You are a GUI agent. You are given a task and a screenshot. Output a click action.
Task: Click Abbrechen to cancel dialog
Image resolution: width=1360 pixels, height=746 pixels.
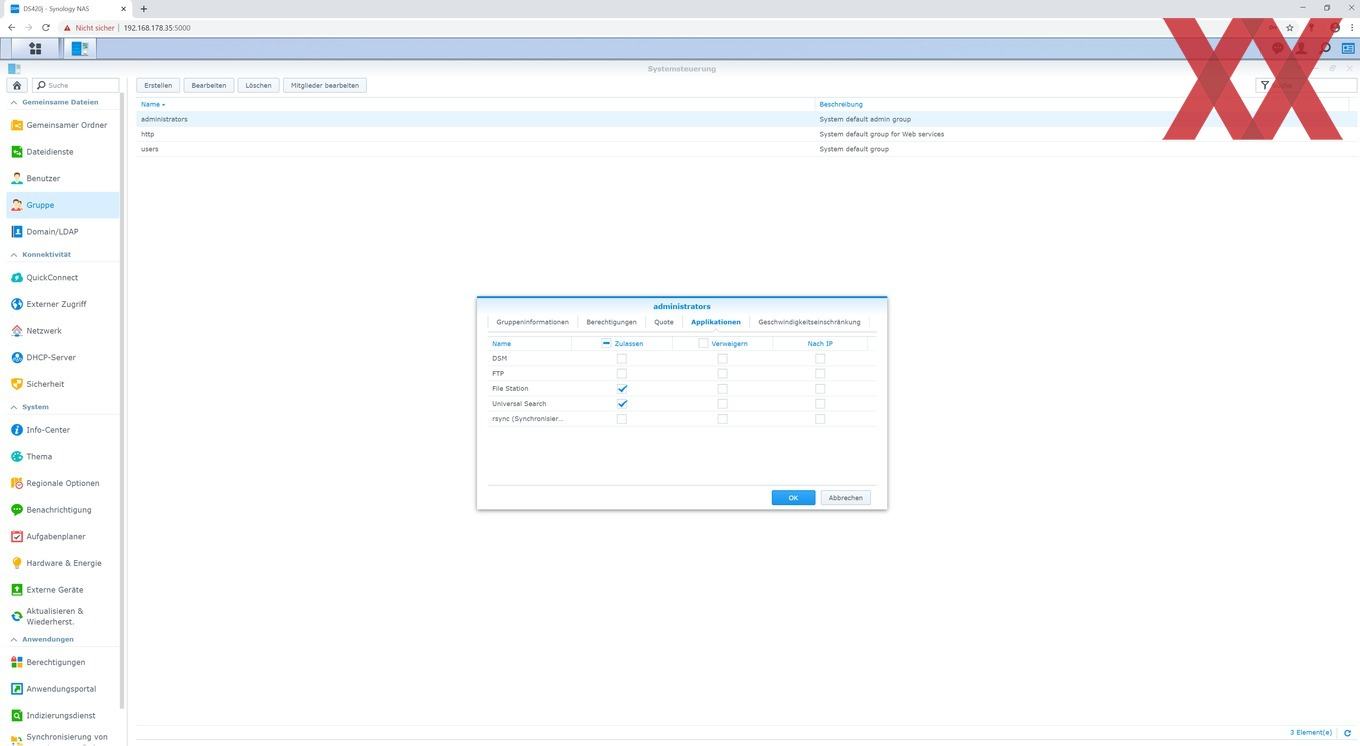click(x=845, y=498)
